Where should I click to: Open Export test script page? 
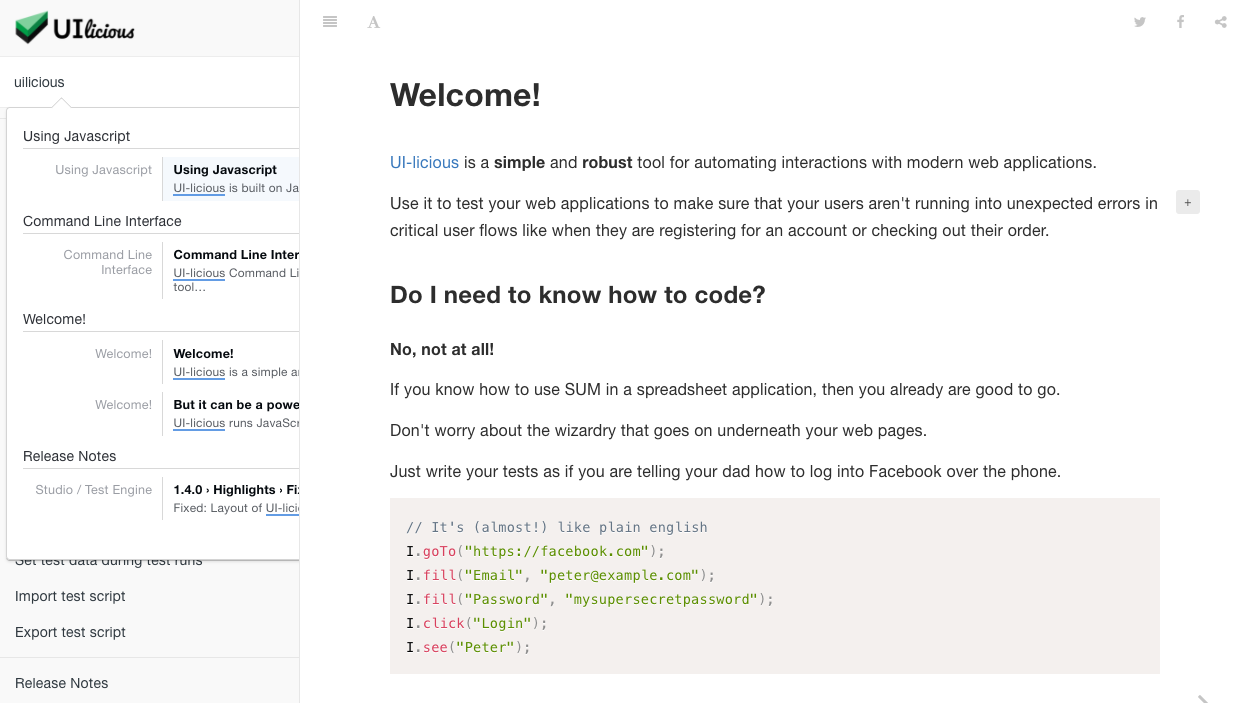coord(70,632)
